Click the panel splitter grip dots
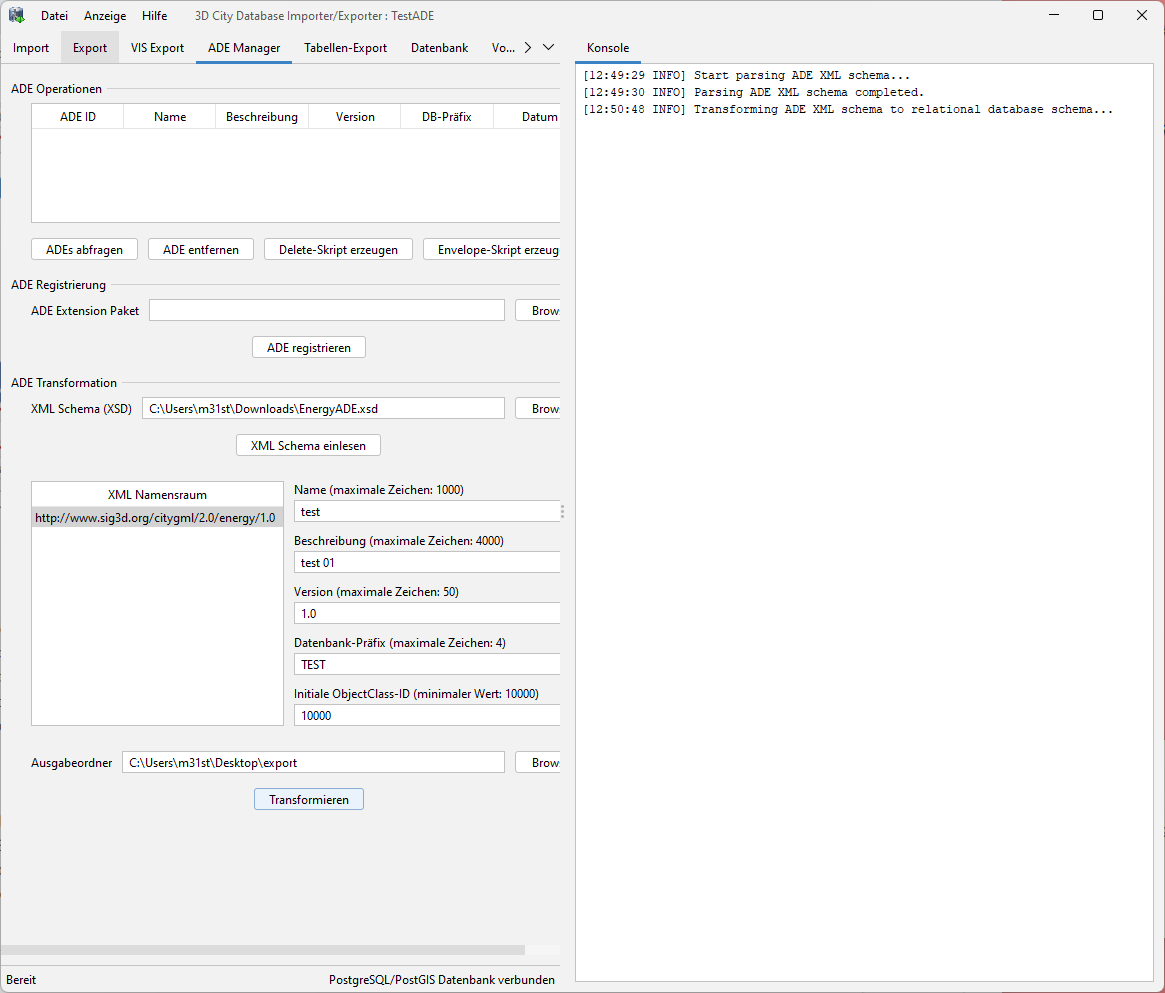This screenshot has height=993, width=1165. click(x=562, y=512)
